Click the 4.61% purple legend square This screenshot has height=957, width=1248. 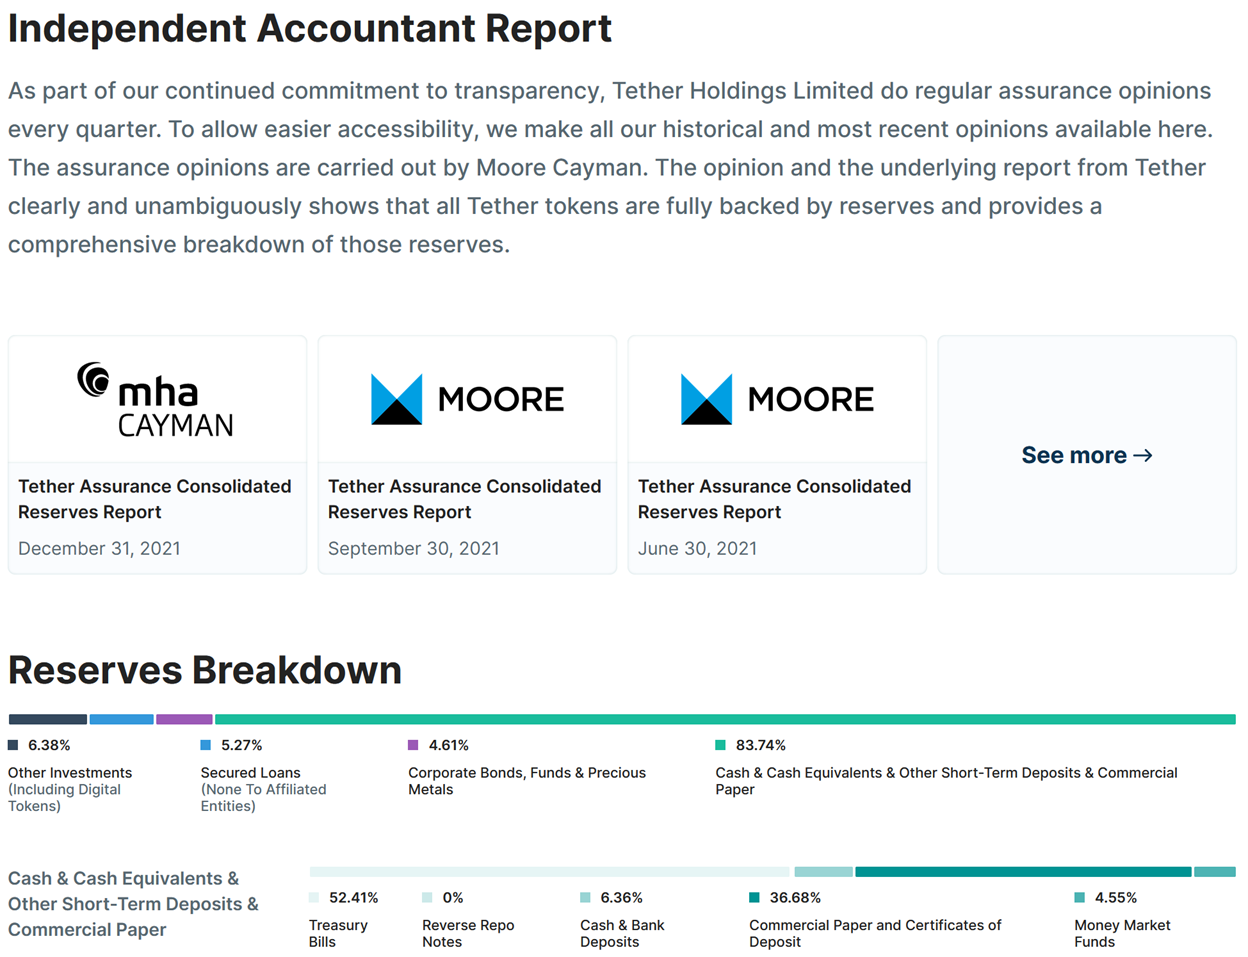tap(413, 745)
